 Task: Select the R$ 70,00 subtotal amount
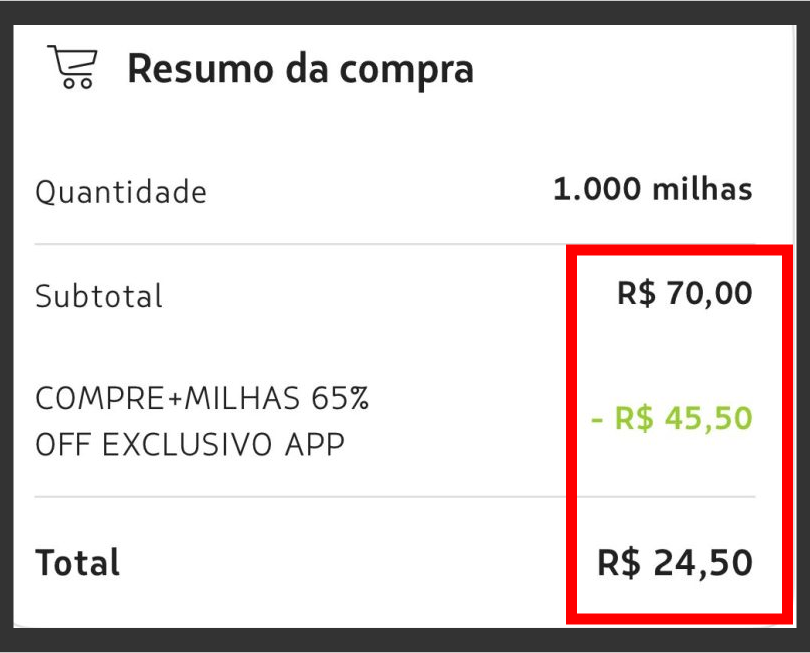click(684, 294)
